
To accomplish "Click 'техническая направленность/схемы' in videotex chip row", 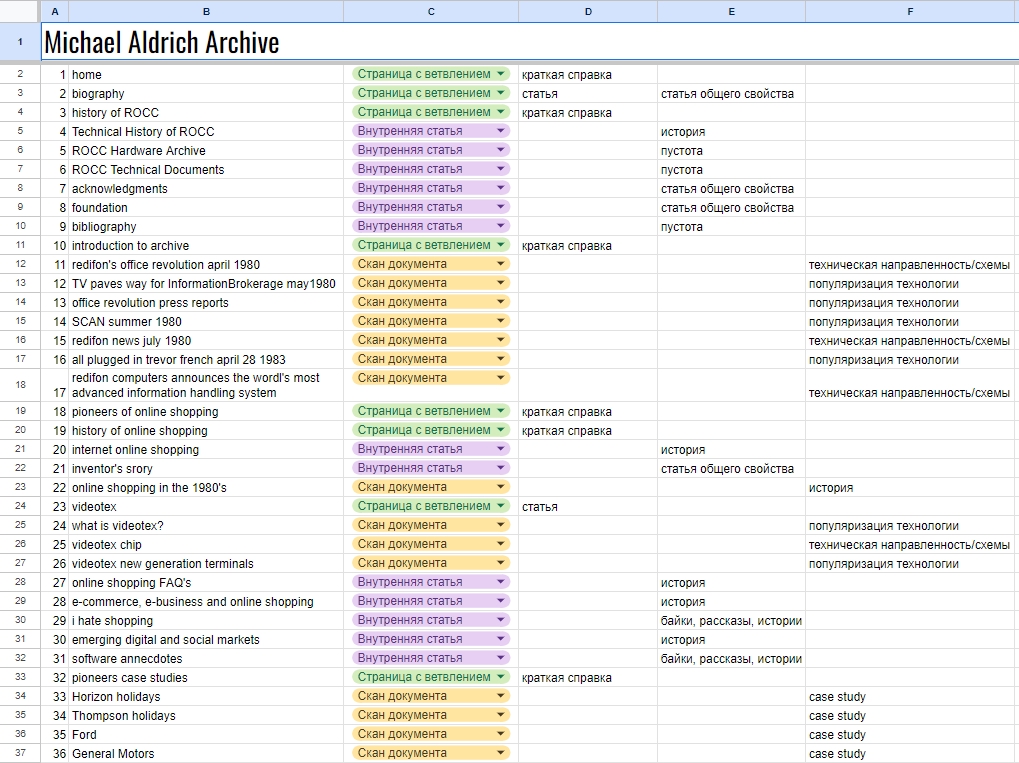I will tap(909, 545).
